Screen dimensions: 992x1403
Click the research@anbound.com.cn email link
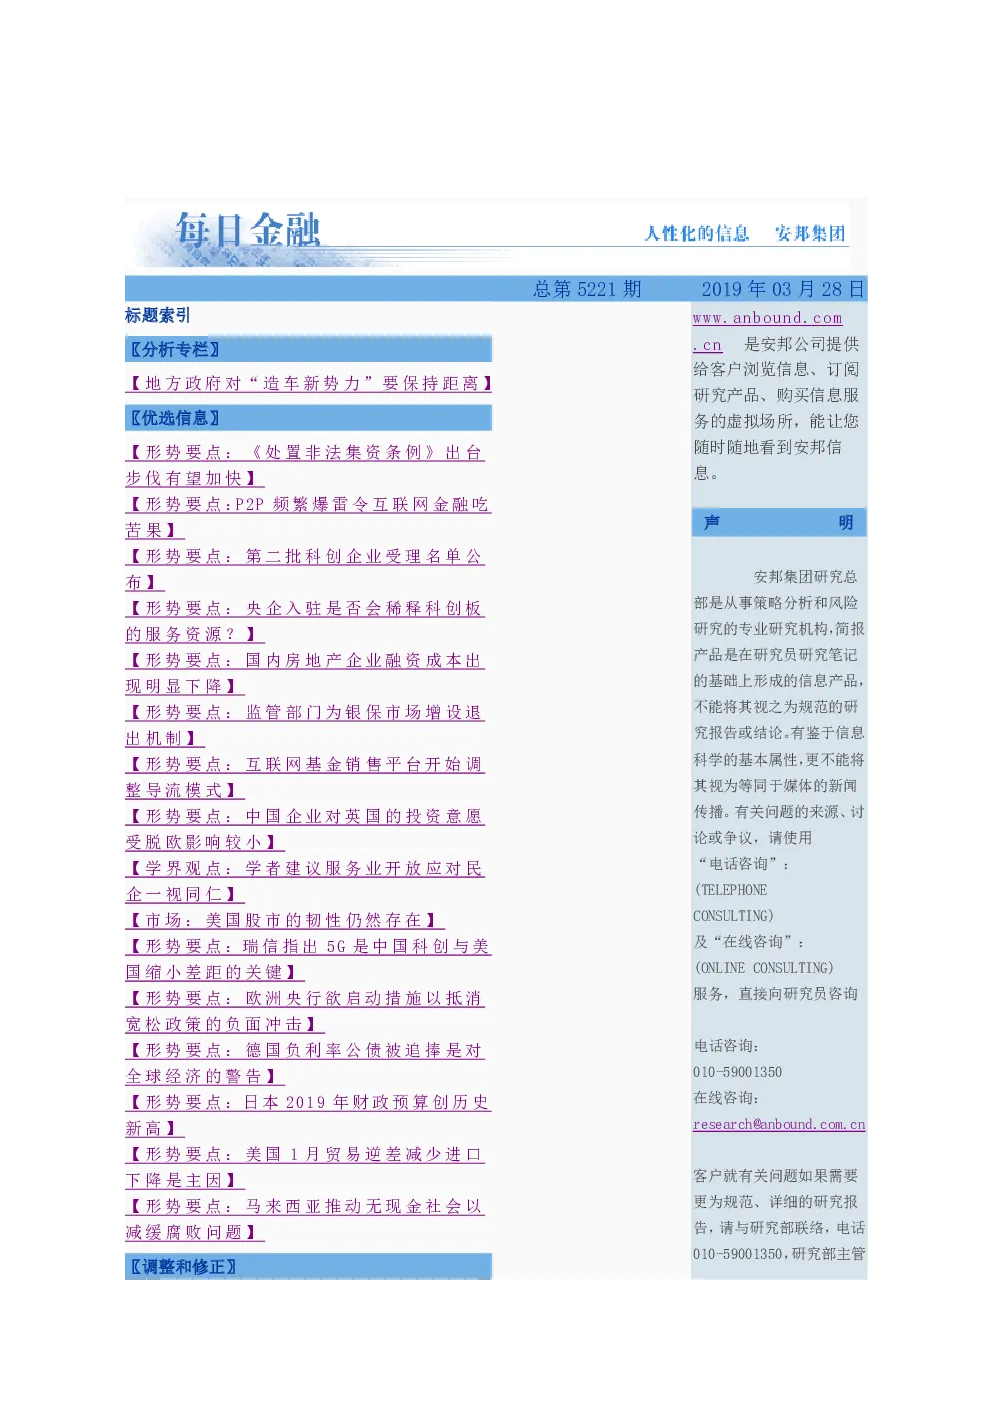tap(779, 1125)
